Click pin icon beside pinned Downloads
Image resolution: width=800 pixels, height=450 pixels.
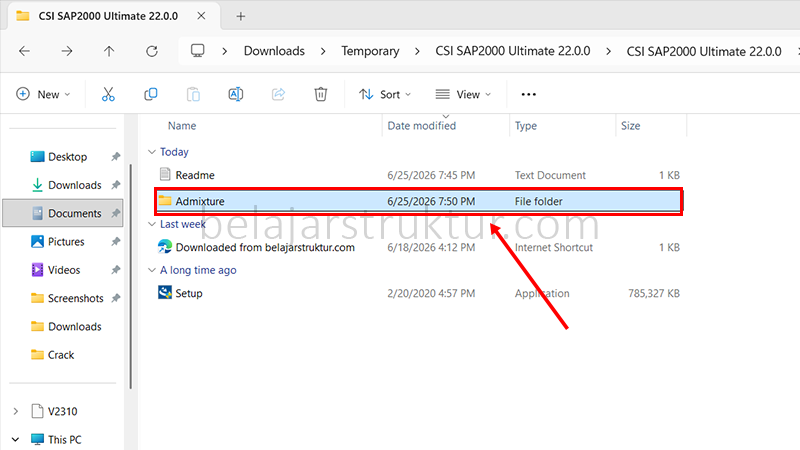pos(116,185)
